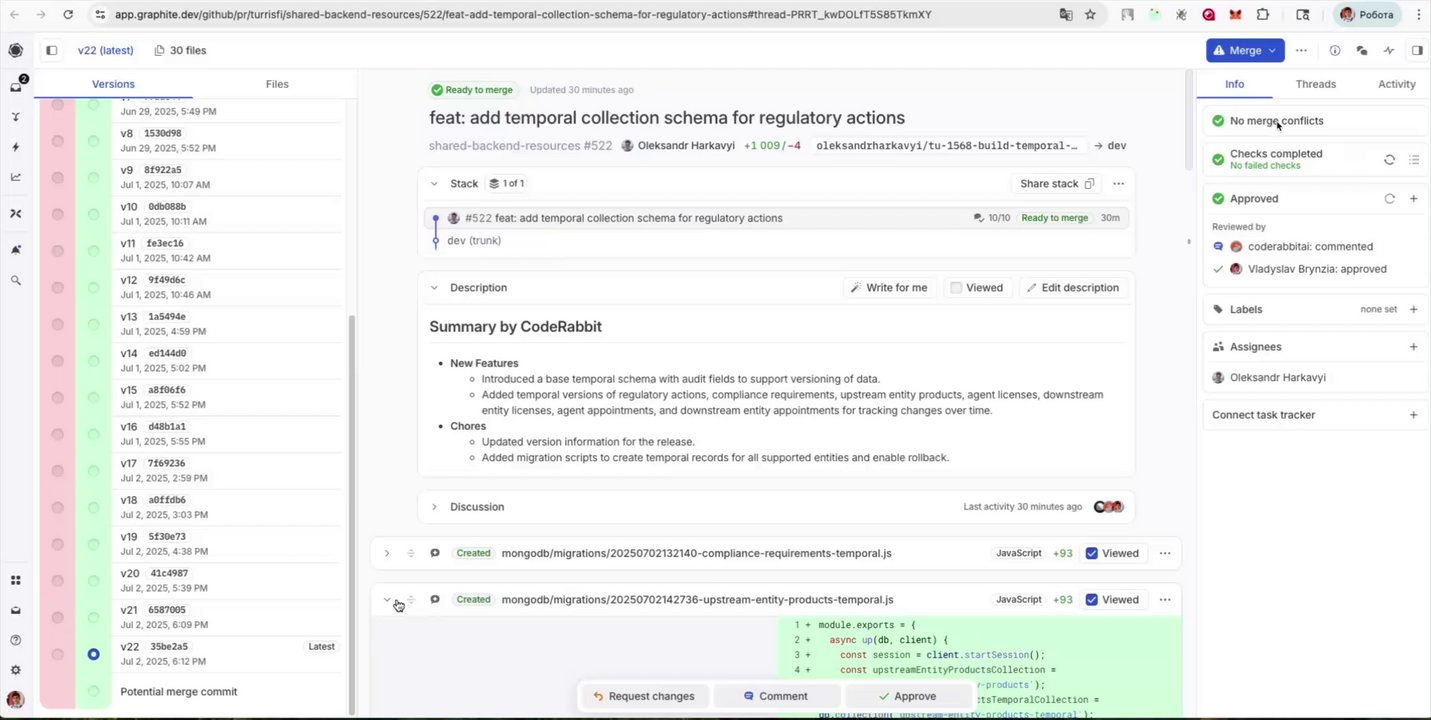Screen dimensions: 1431x720
Task: Click the activity pulse icon in top bar
Action: 1389,51
